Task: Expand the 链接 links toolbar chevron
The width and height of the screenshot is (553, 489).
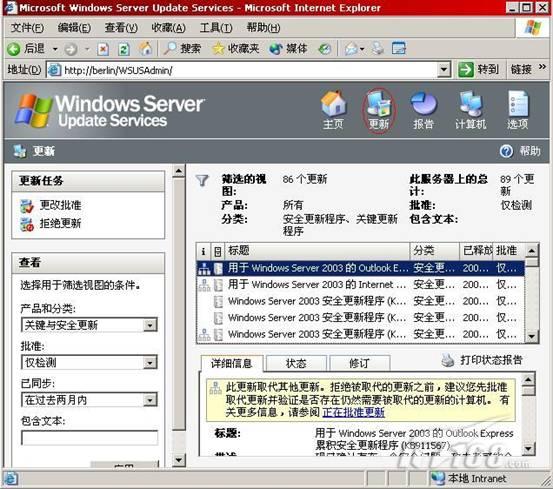Action: click(x=542, y=66)
